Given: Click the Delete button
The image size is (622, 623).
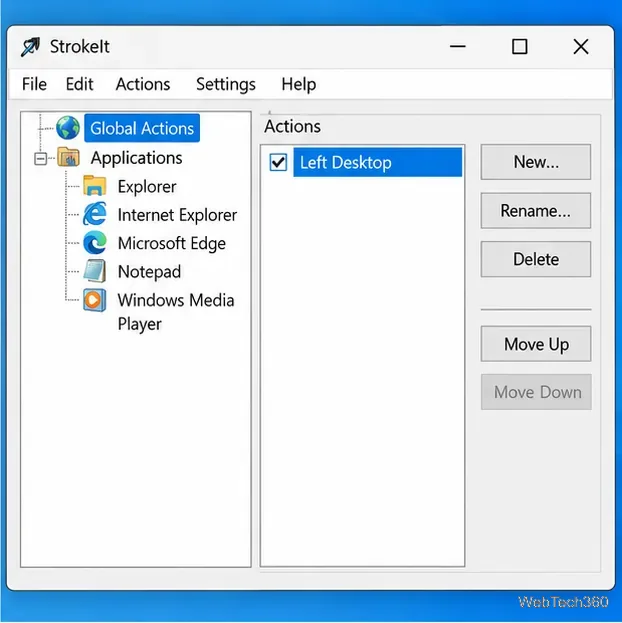Looking at the screenshot, I should (x=535, y=259).
